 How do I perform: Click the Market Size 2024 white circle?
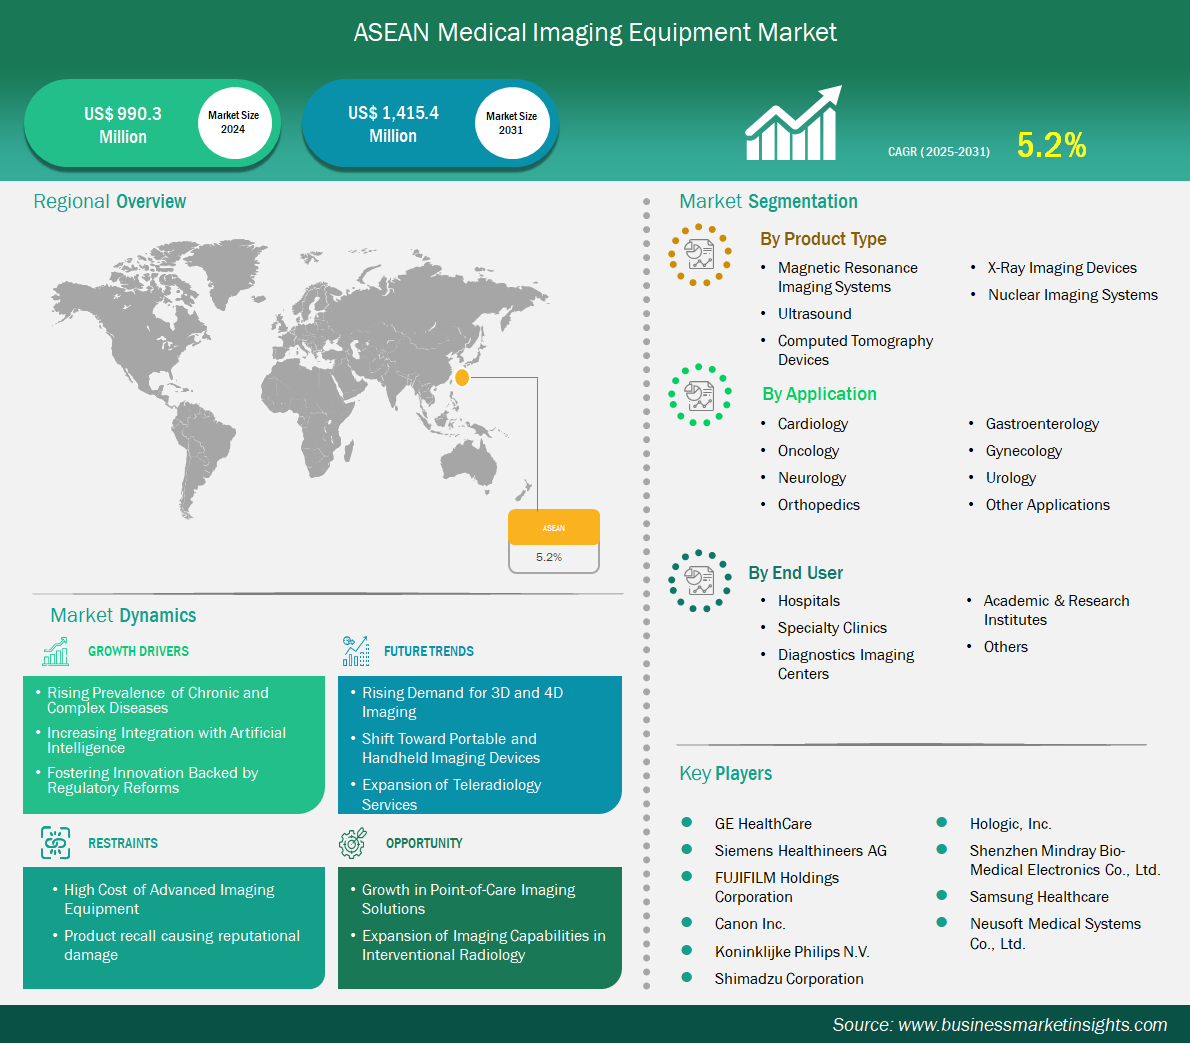click(x=234, y=122)
